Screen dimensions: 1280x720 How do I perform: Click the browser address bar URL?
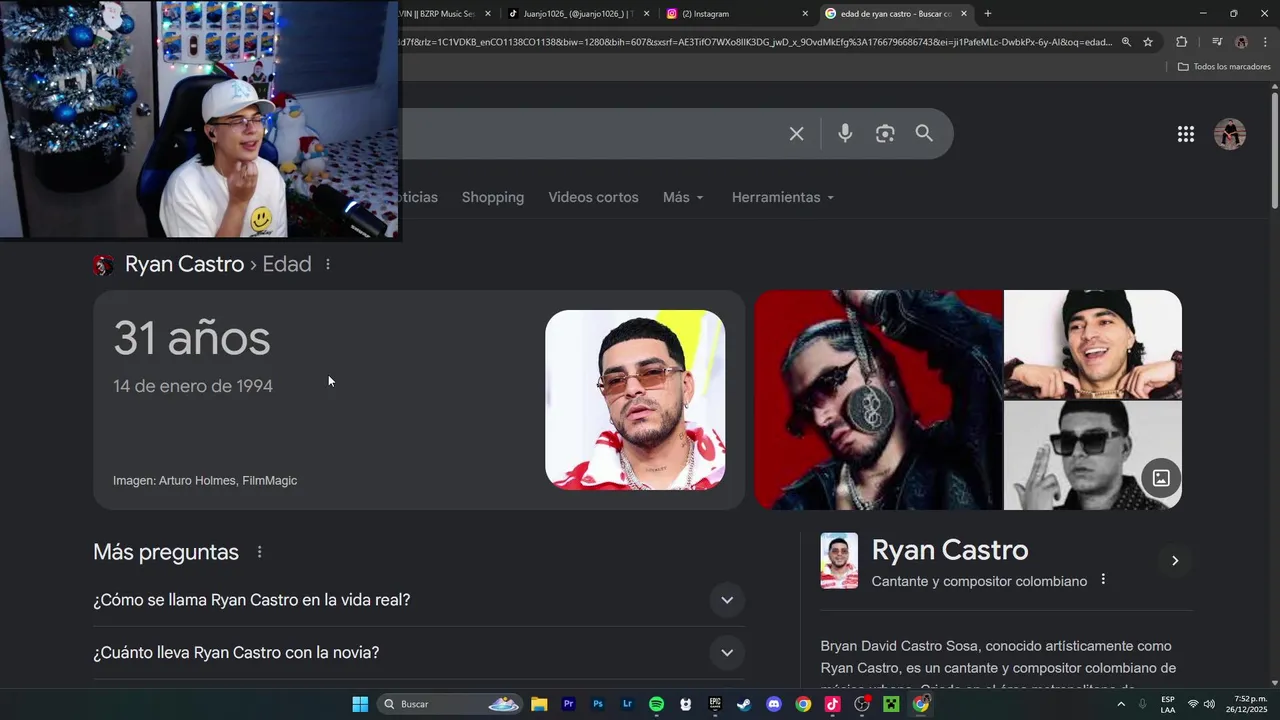pyautogui.click(x=755, y=42)
